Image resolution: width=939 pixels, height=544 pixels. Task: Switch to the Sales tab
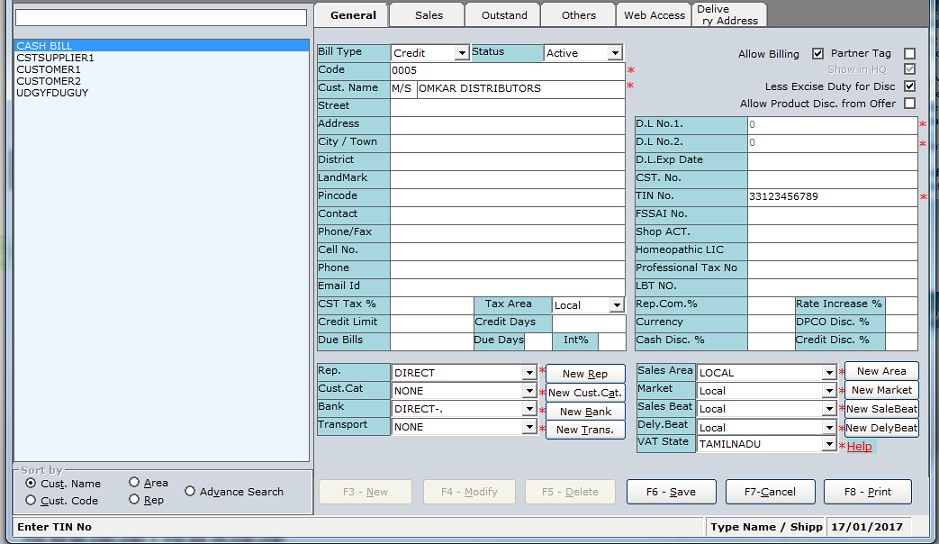[x=428, y=15]
